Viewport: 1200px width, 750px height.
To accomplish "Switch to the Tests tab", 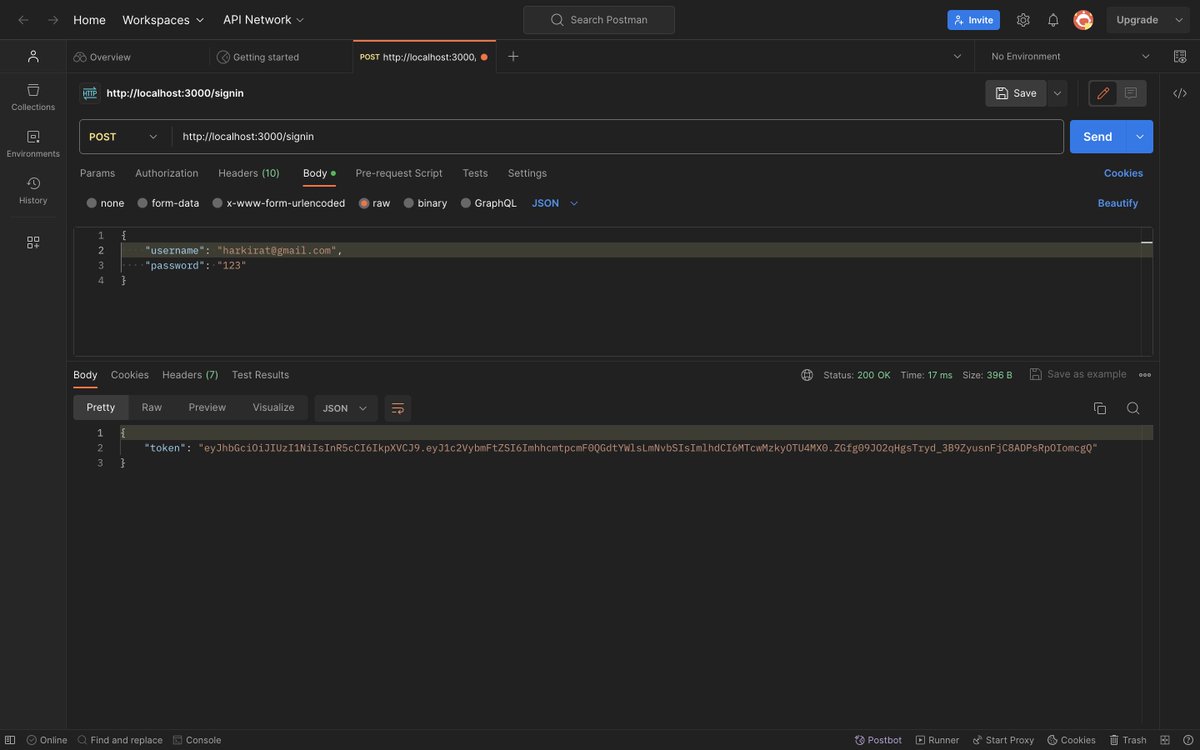I will coord(475,173).
